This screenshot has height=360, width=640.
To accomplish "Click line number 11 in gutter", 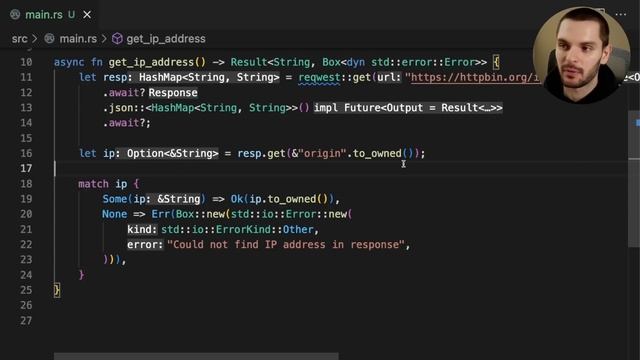I will pos(26,77).
